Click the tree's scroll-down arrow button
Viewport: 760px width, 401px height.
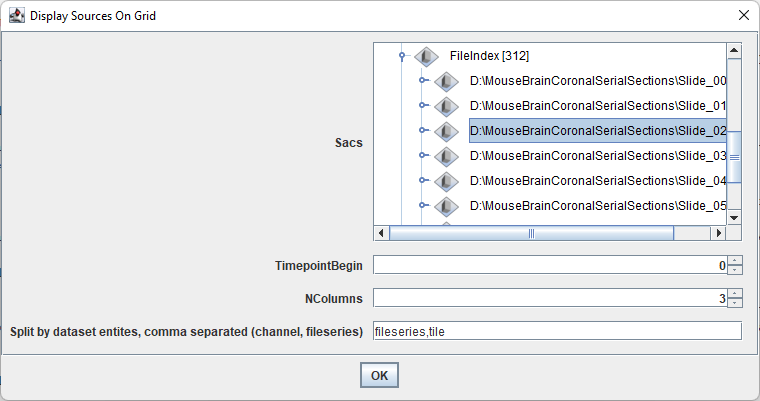tap(734, 218)
